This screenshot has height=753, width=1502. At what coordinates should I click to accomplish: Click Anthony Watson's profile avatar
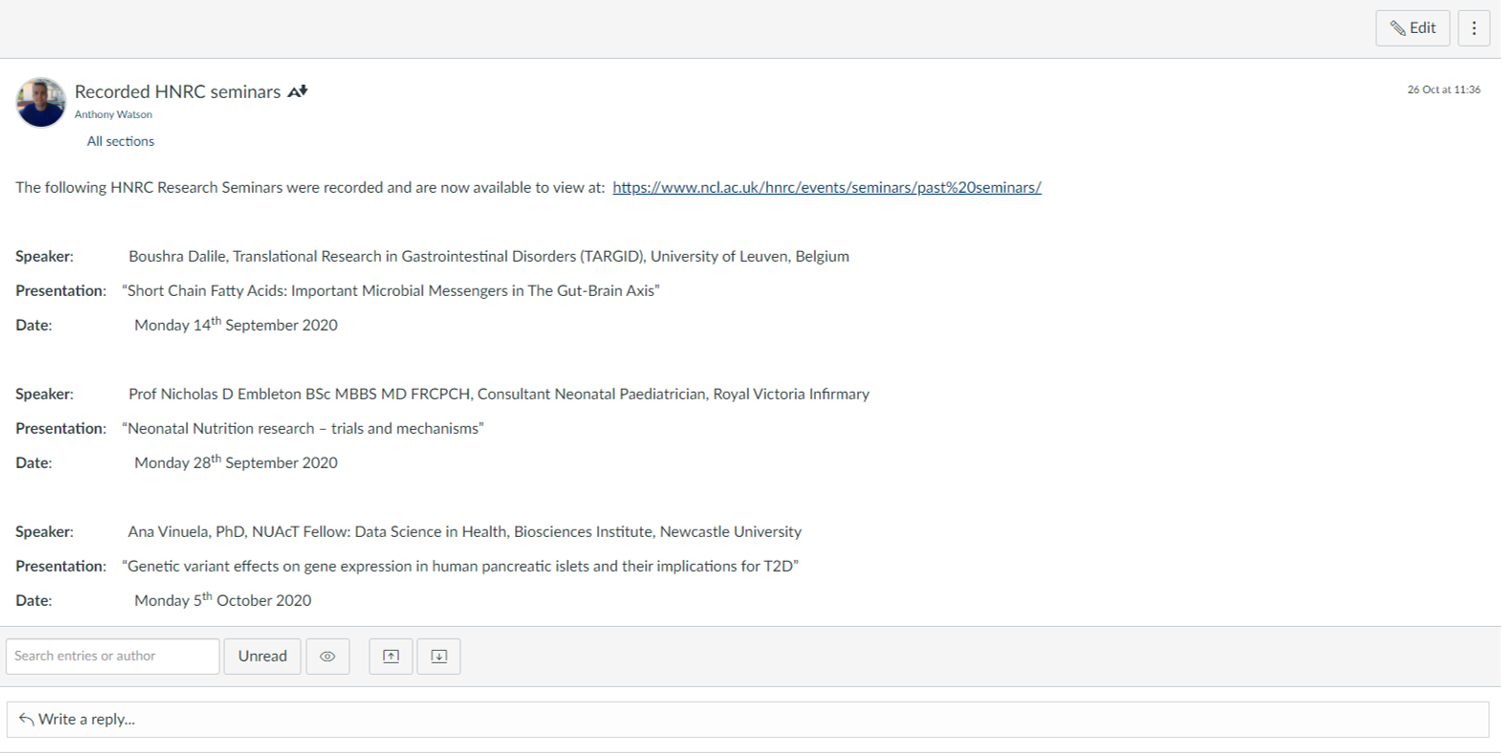(41, 102)
